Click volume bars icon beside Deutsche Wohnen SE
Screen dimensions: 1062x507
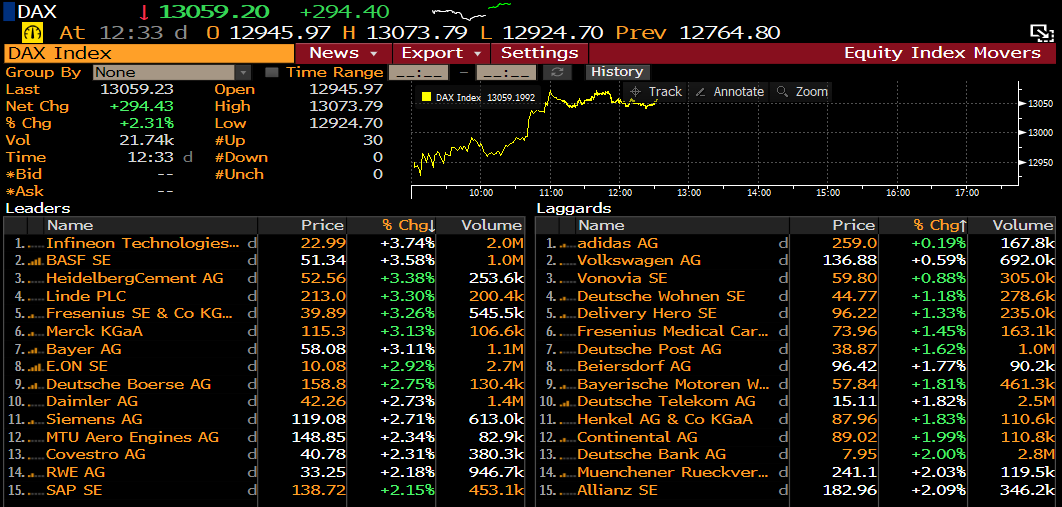click(566, 296)
